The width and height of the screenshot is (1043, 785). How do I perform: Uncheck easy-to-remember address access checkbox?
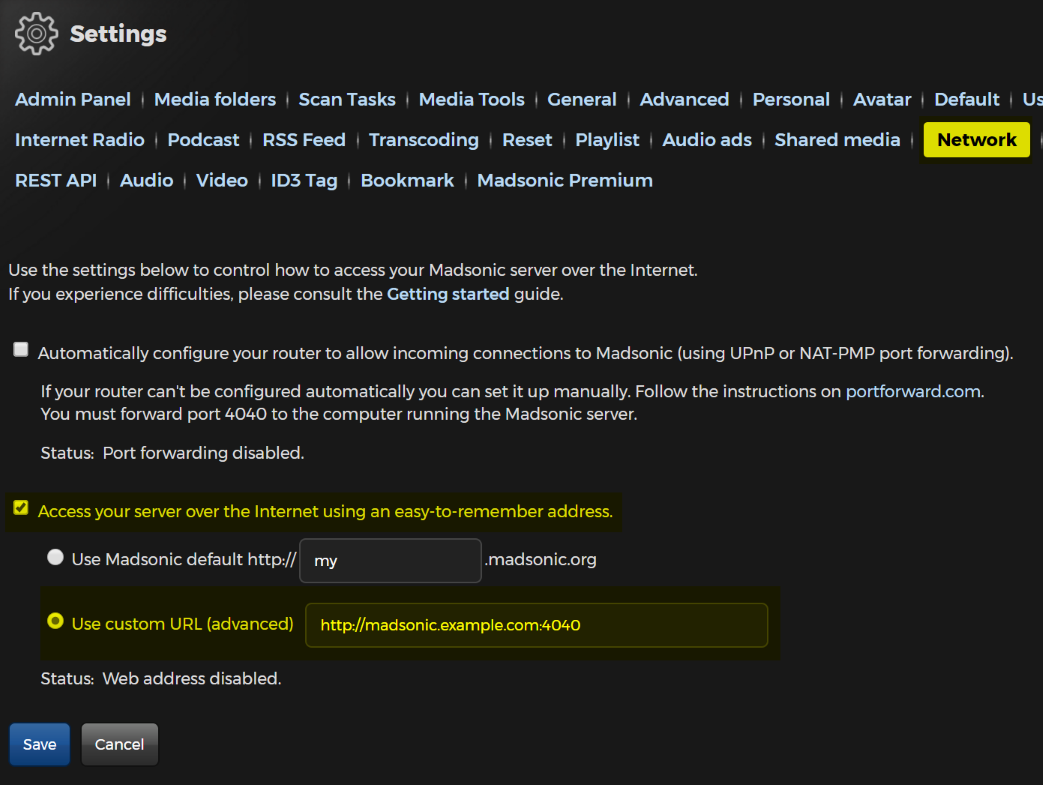point(21,509)
